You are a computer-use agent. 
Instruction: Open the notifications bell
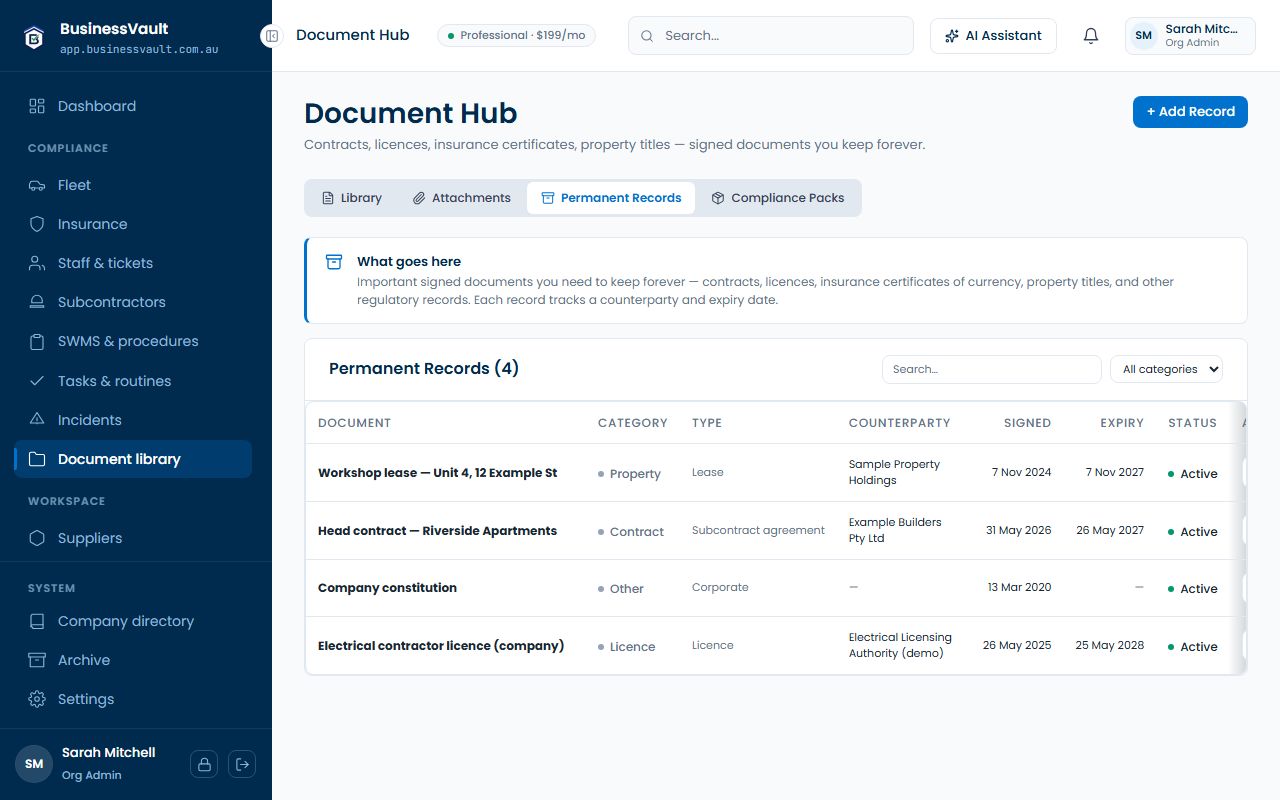point(1091,36)
